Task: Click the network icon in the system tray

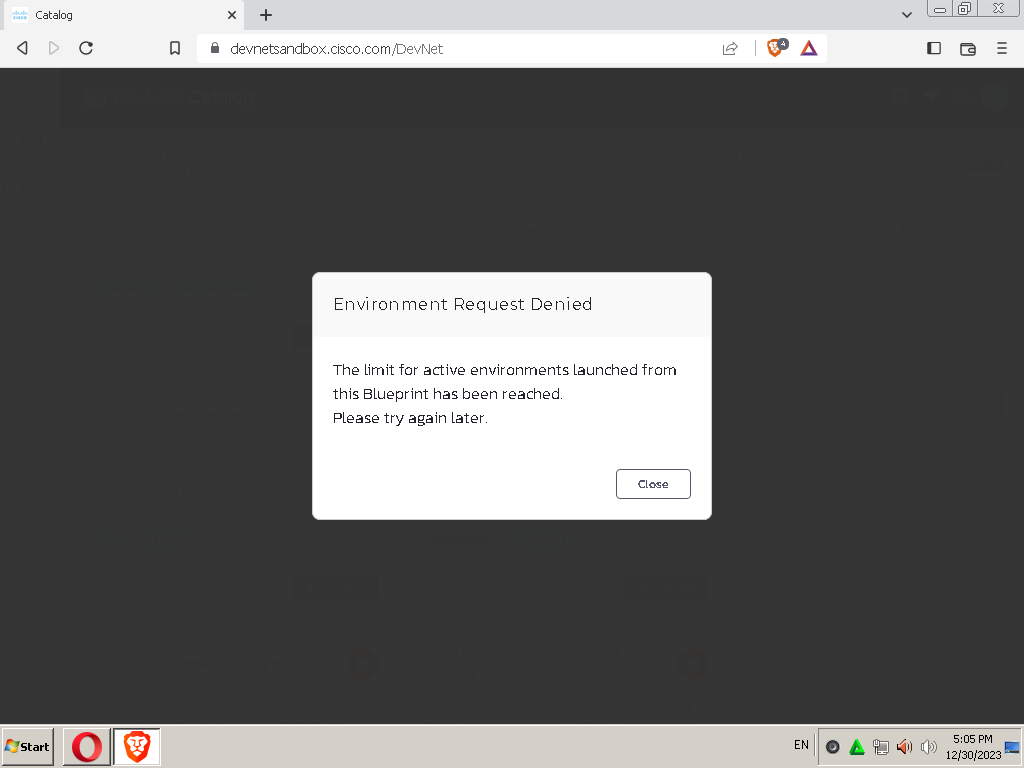Action: (x=881, y=746)
